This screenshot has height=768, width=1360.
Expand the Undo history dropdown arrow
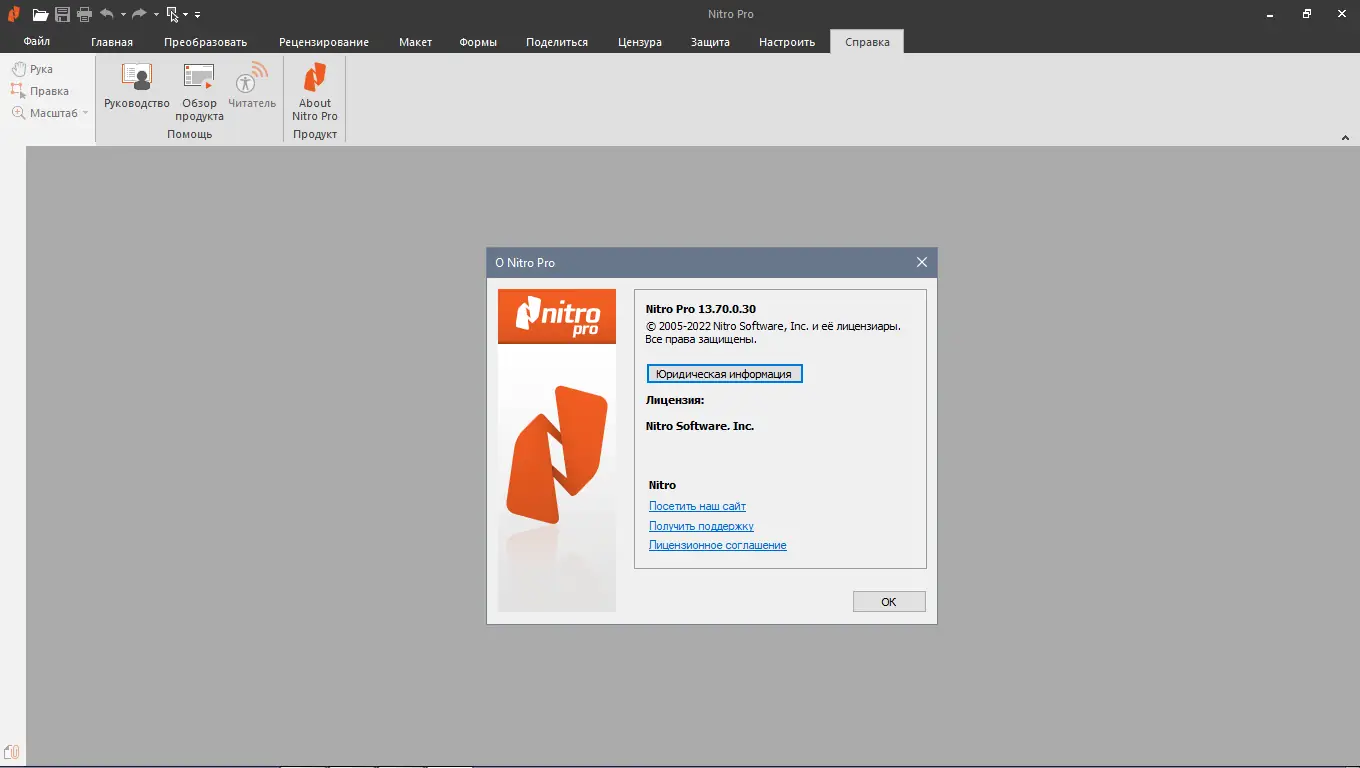coord(123,15)
